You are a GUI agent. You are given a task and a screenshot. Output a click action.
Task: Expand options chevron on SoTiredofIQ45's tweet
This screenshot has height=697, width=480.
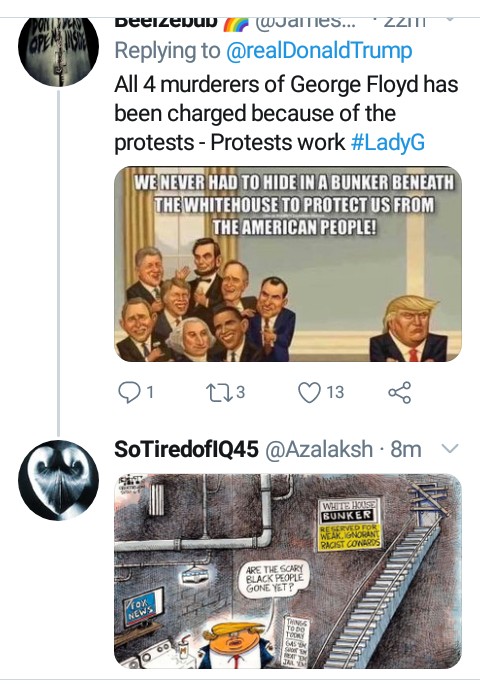[450, 449]
